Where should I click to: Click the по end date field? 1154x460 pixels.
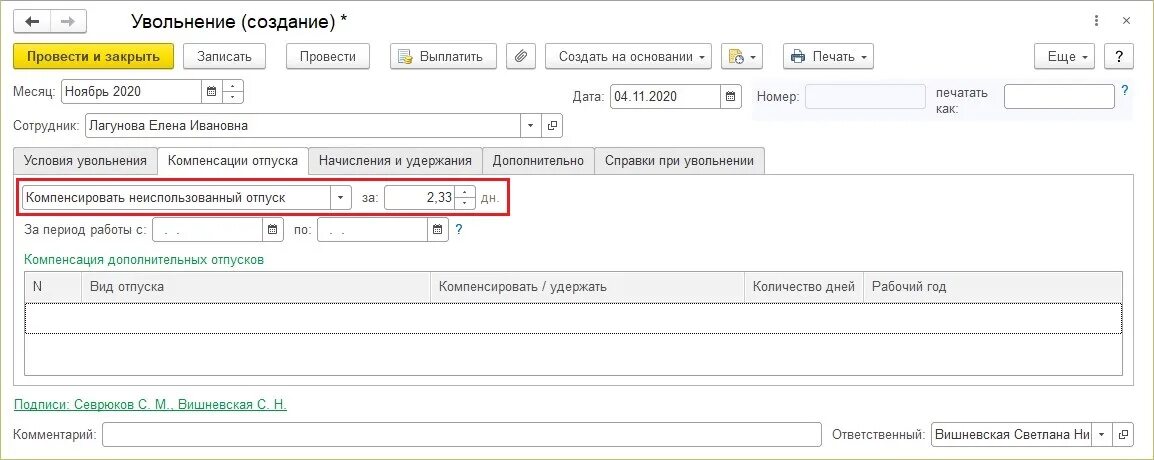[x=373, y=230]
